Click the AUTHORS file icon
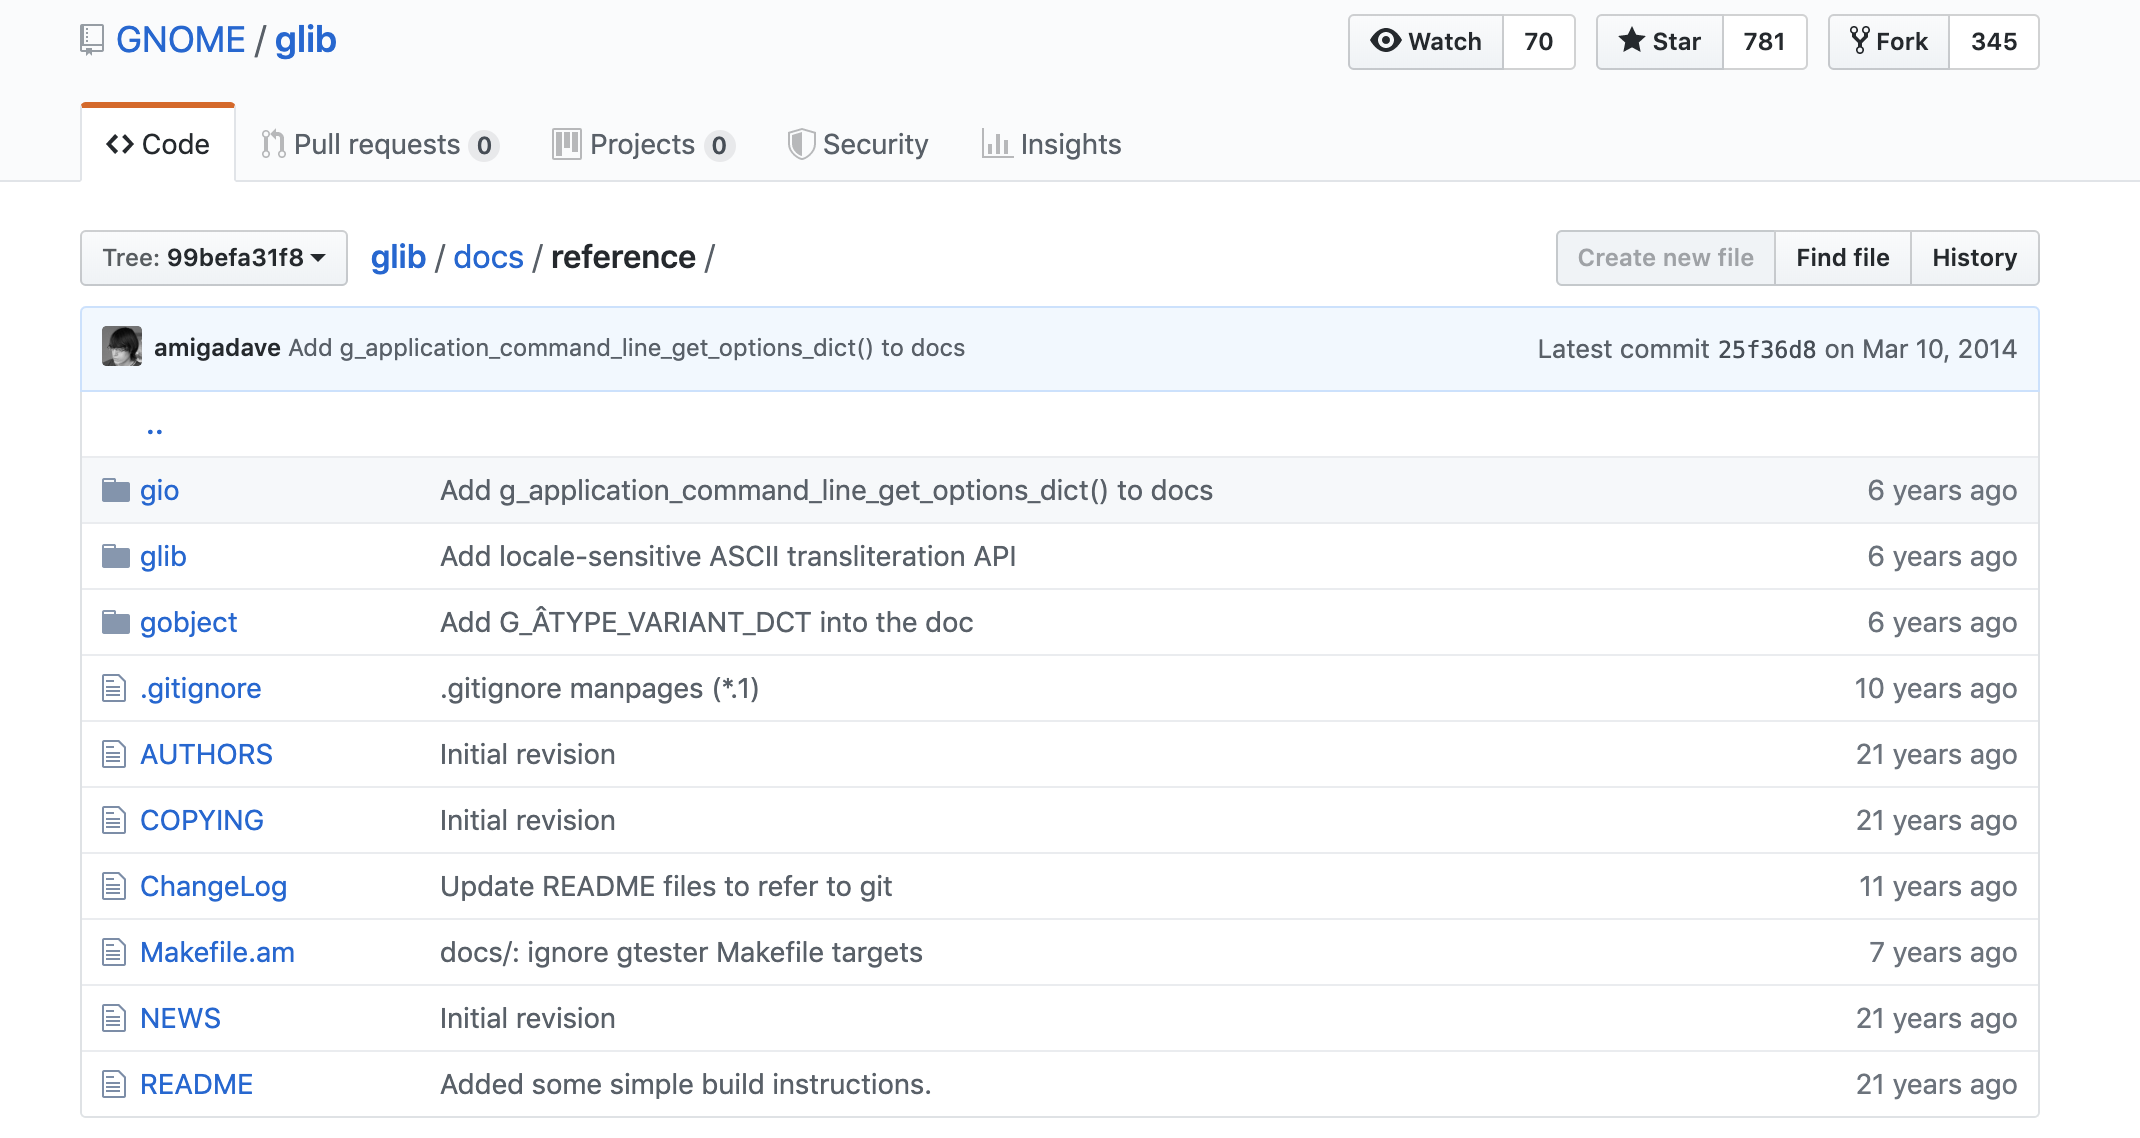 (x=114, y=754)
